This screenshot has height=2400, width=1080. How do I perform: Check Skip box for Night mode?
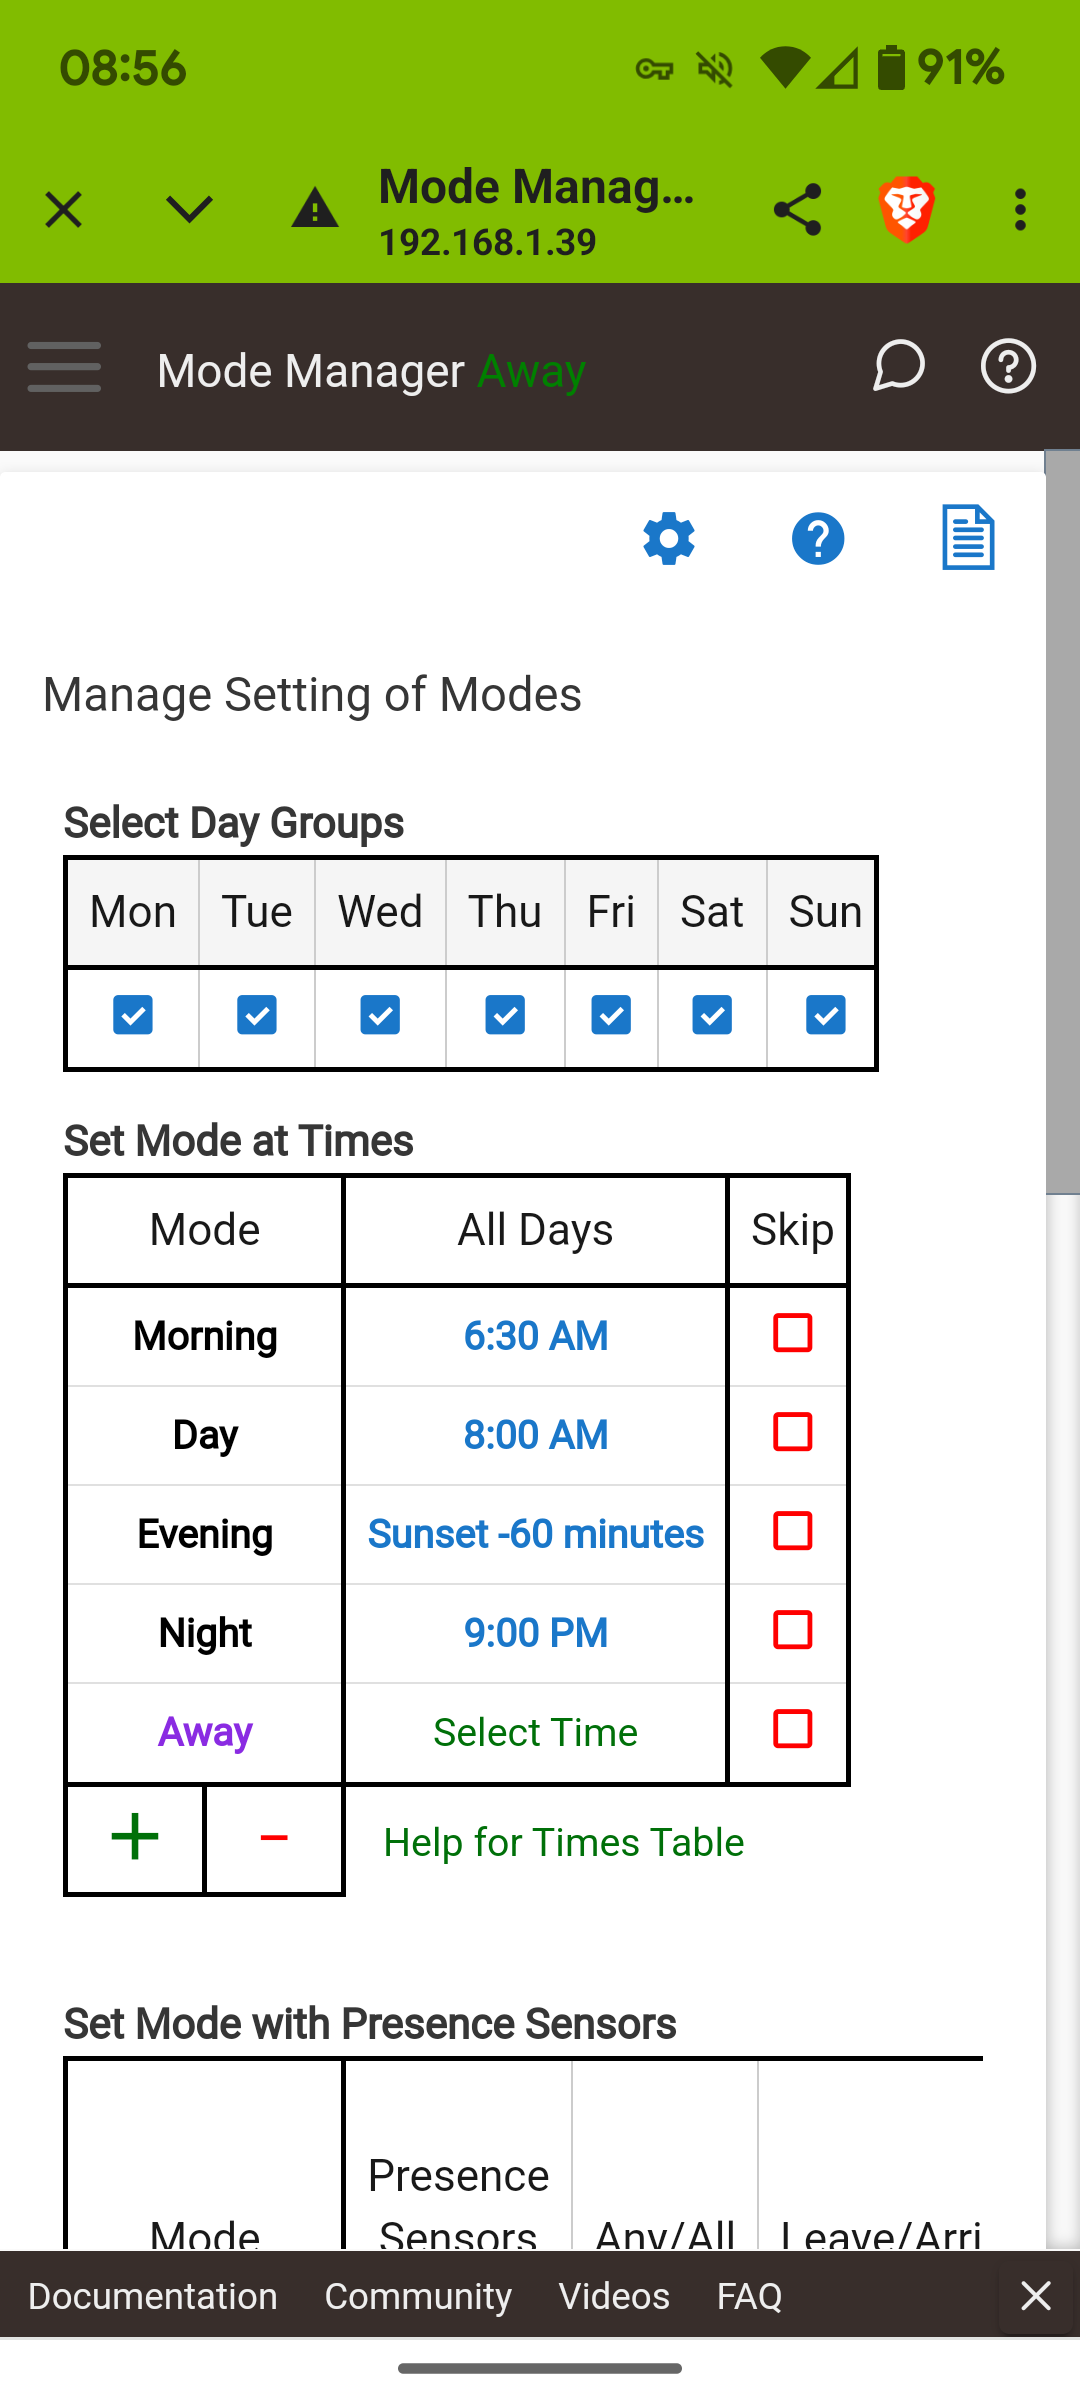coord(792,1630)
